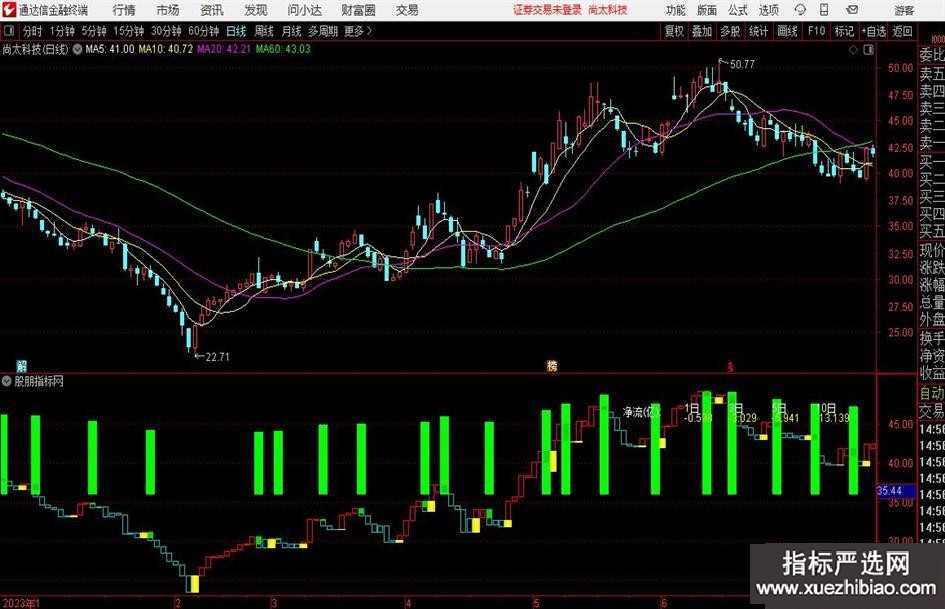Click the 复权 toolbar button

tap(674, 31)
